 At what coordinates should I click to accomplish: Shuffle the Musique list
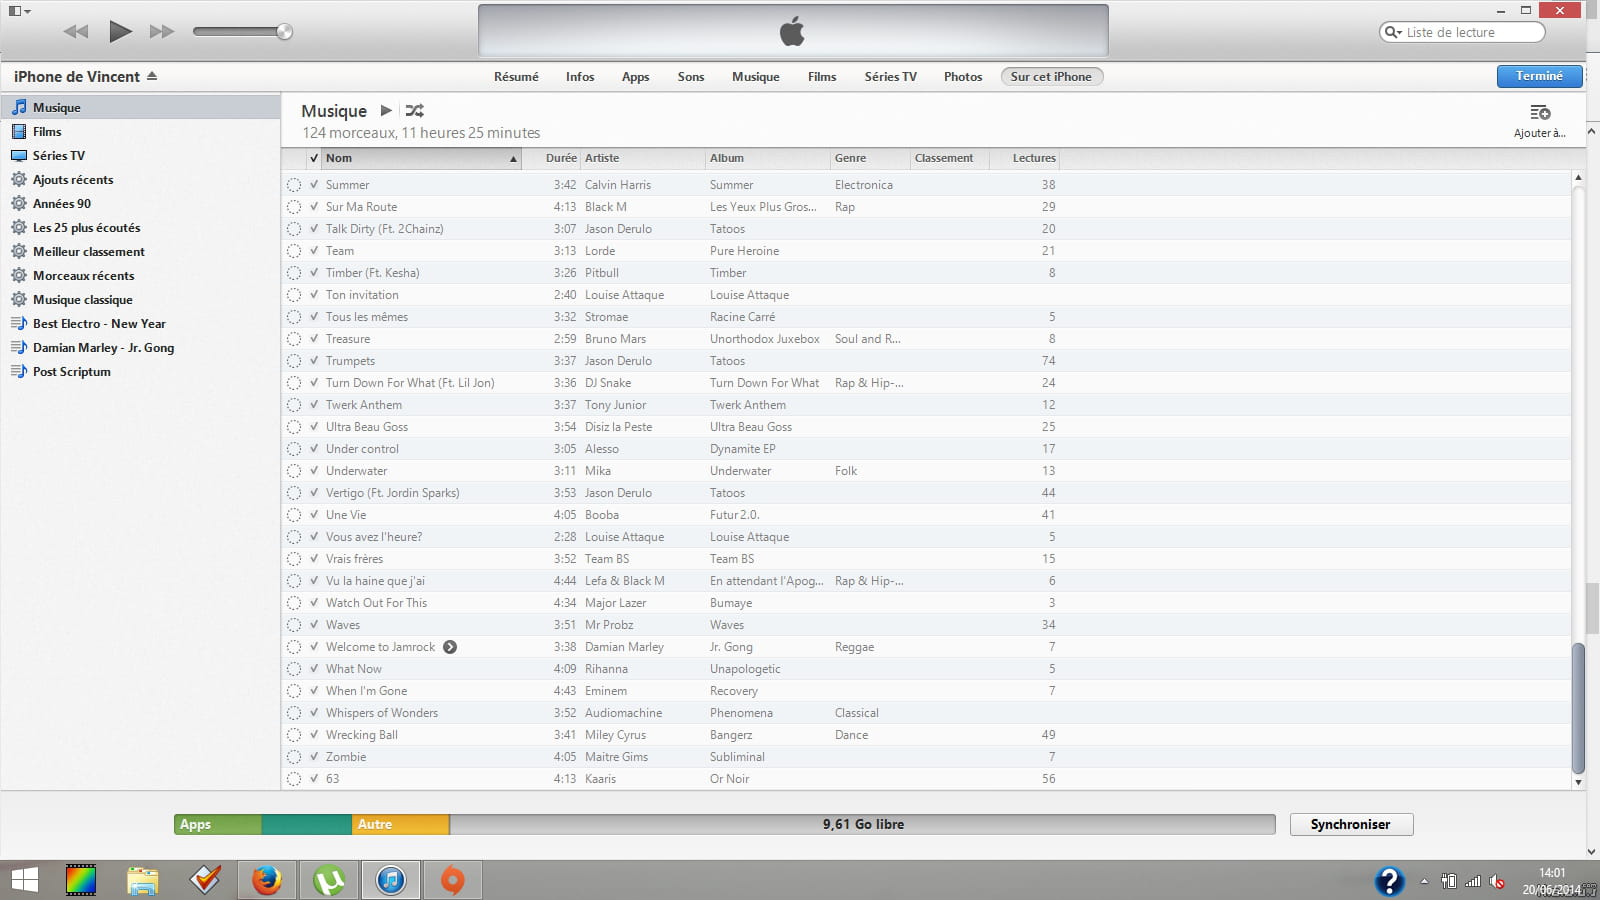[414, 111]
